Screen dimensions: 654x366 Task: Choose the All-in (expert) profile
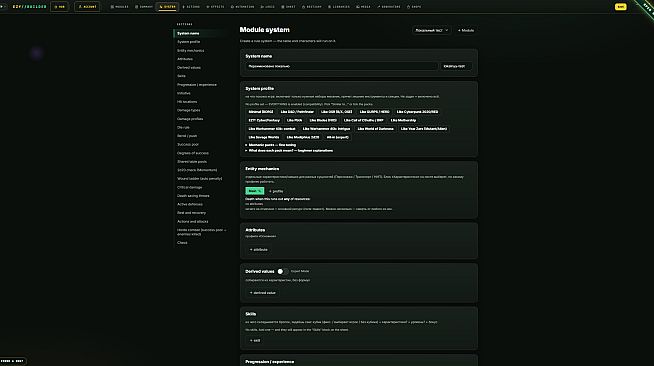pyautogui.click(x=337, y=137)
